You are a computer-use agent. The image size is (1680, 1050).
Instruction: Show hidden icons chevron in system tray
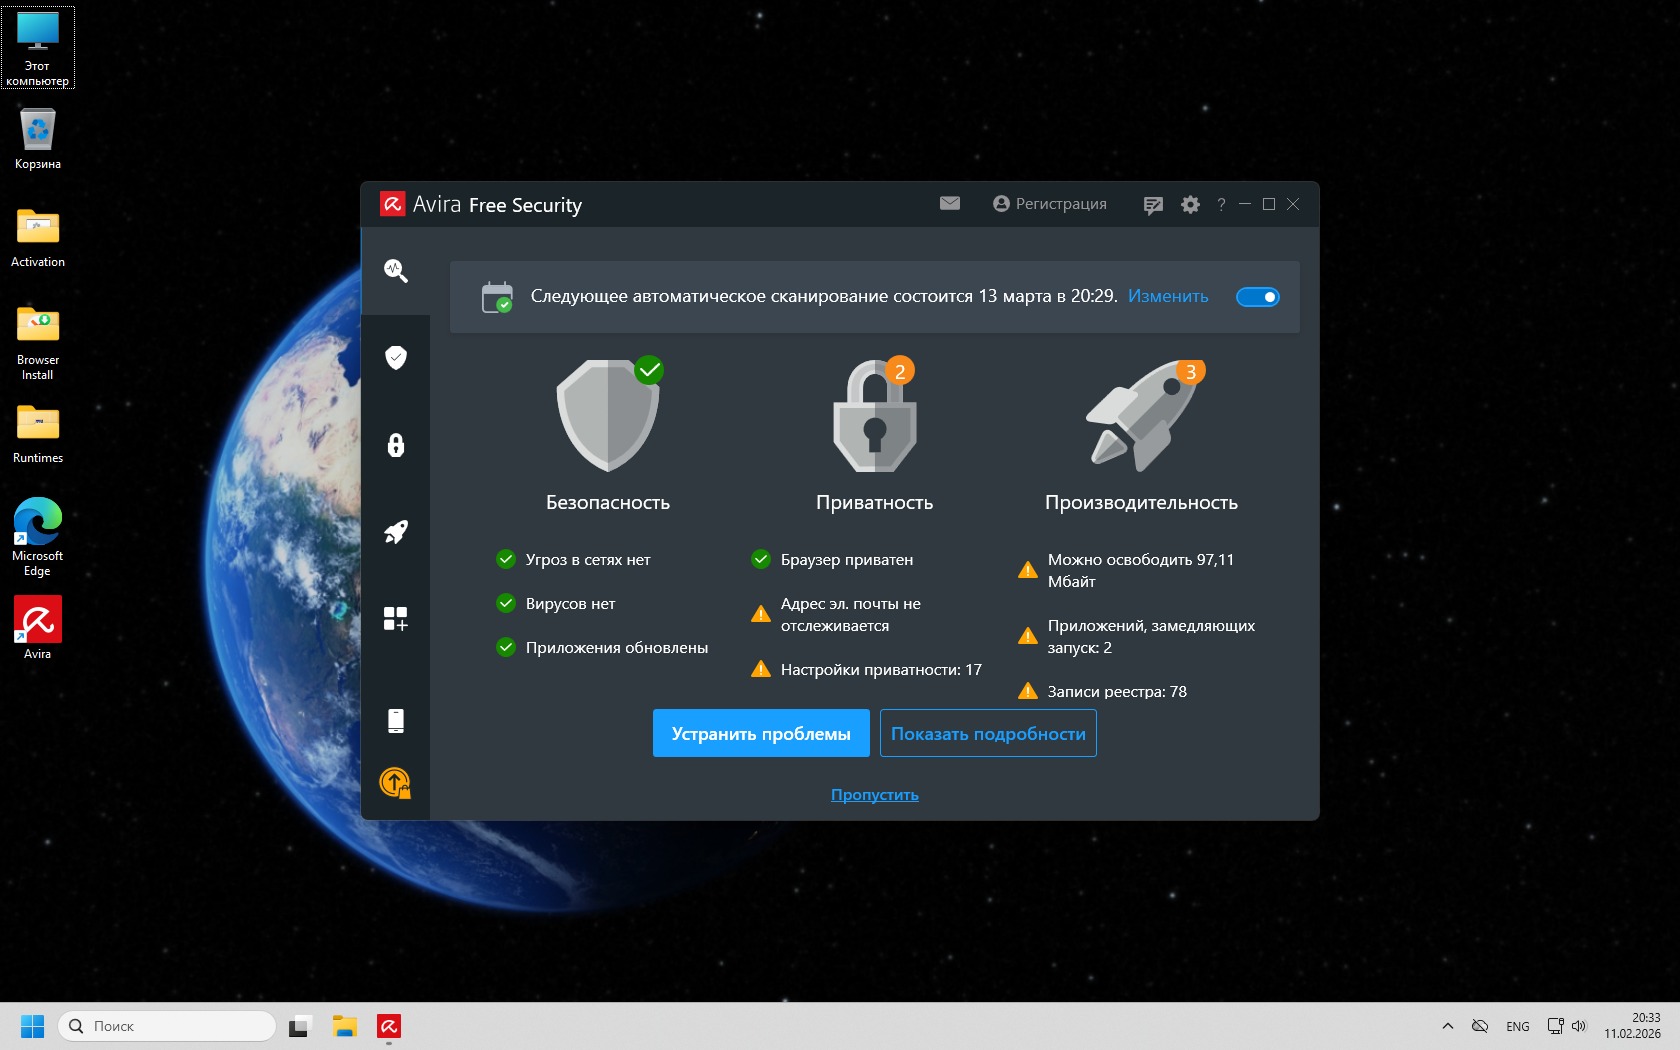1447,1026
